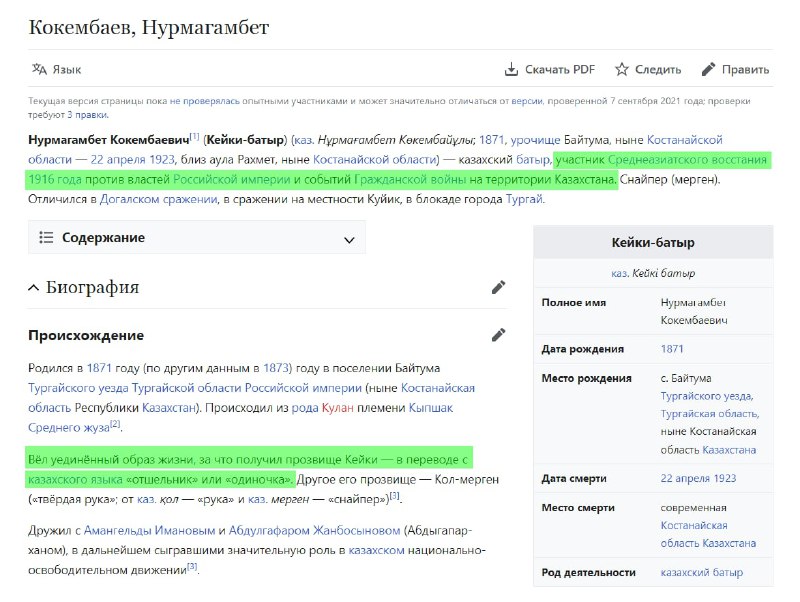Open the Язык language selector
The height and width of the screenshot is (602, 800).
pyautogui.click(x=57, y=69)
